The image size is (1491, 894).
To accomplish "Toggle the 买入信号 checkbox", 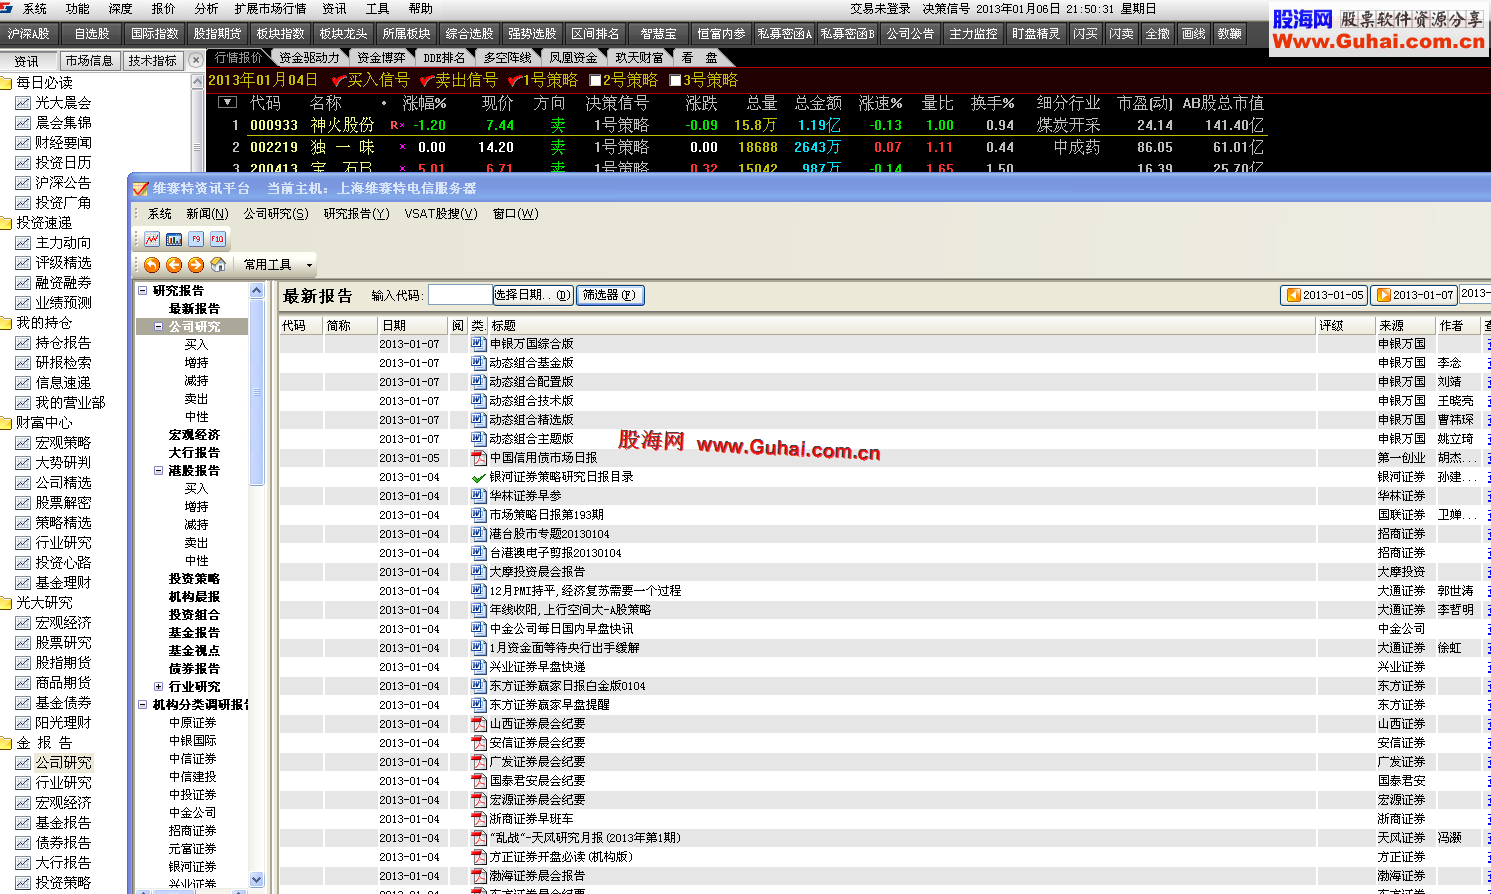I will (x=339, y=80).
